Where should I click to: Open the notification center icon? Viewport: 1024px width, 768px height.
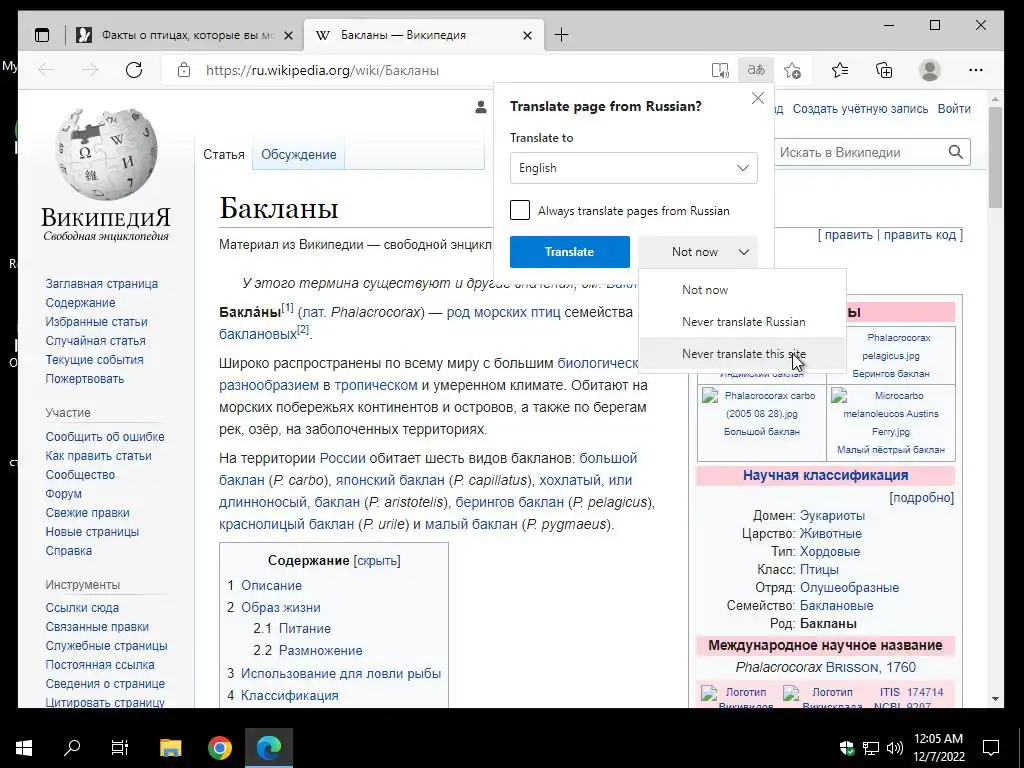pos(991,748)
